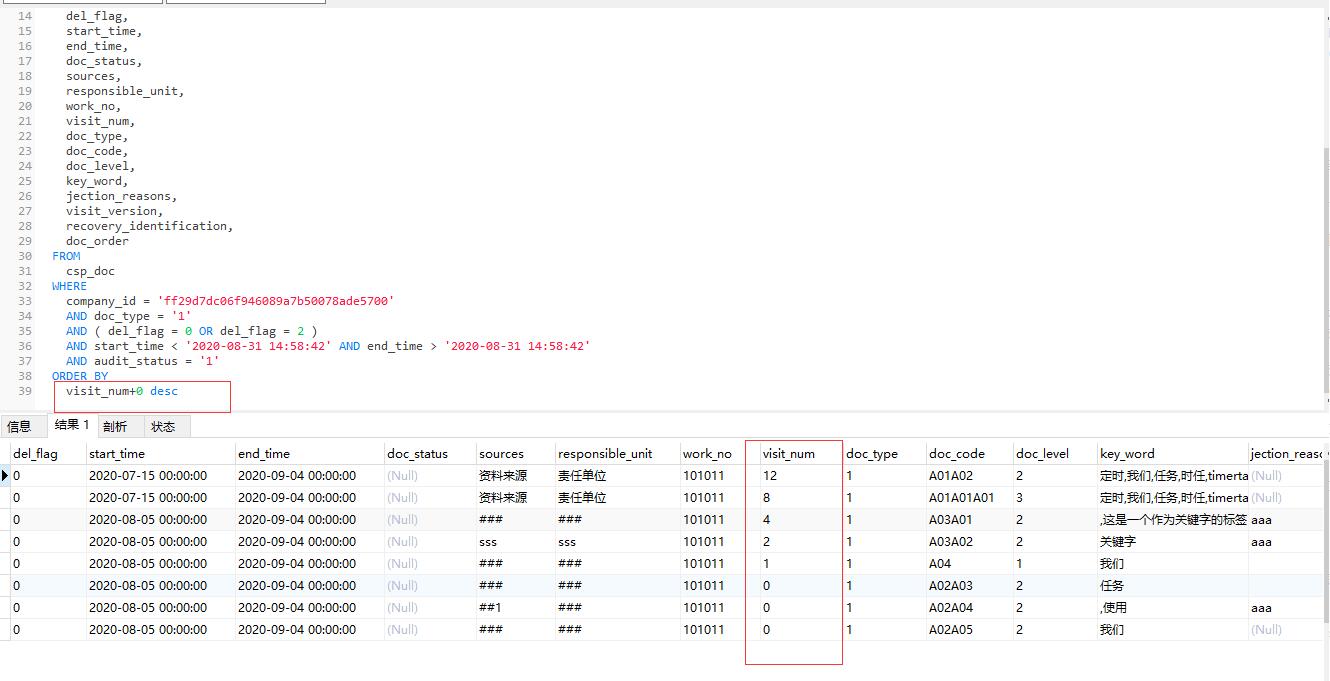The image size is (1330, 681).
Task: Click the visit_num column header
Action: pyautogui.click(x=789, y=454)
